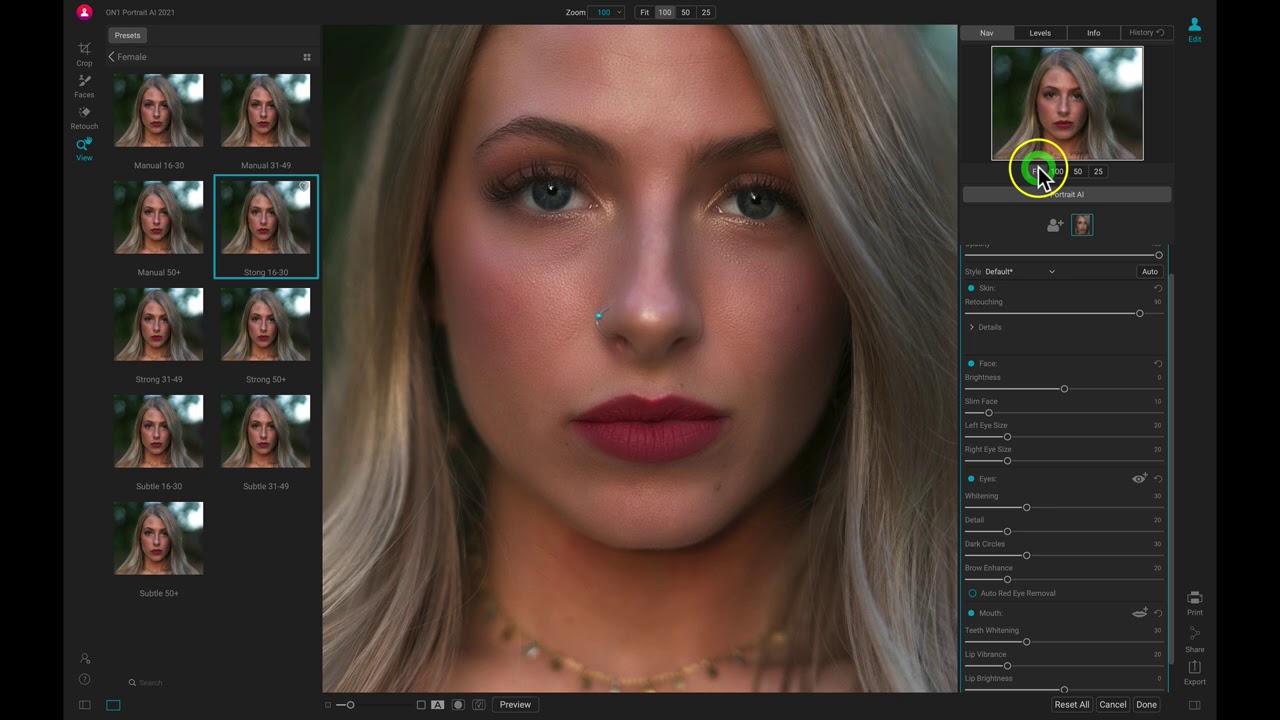The image size is (1280, 720).
Task: Click the Share icon
Action: [x=1194, y=638]
